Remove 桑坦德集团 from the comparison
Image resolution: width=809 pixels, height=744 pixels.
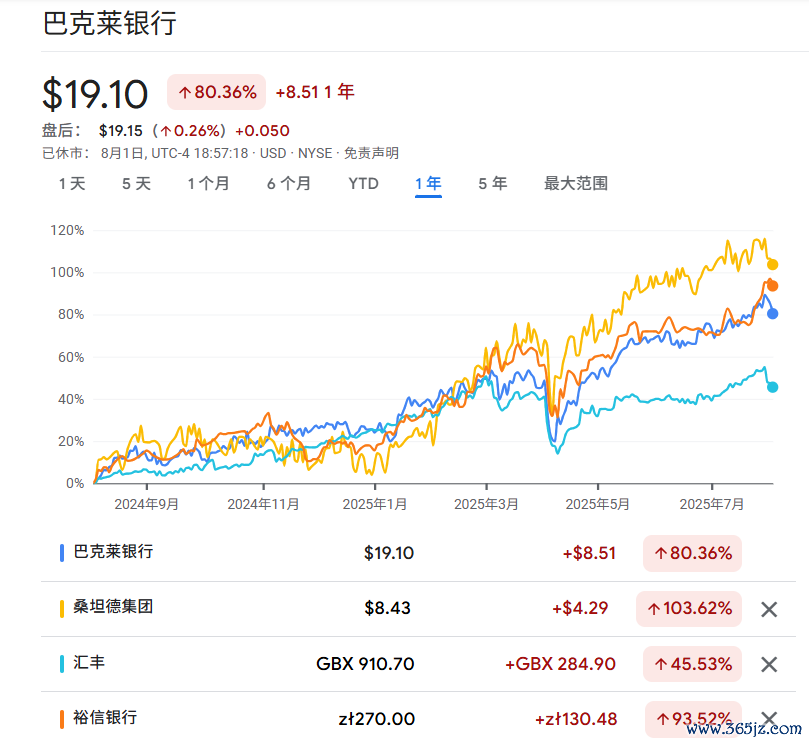coord(769,609)
